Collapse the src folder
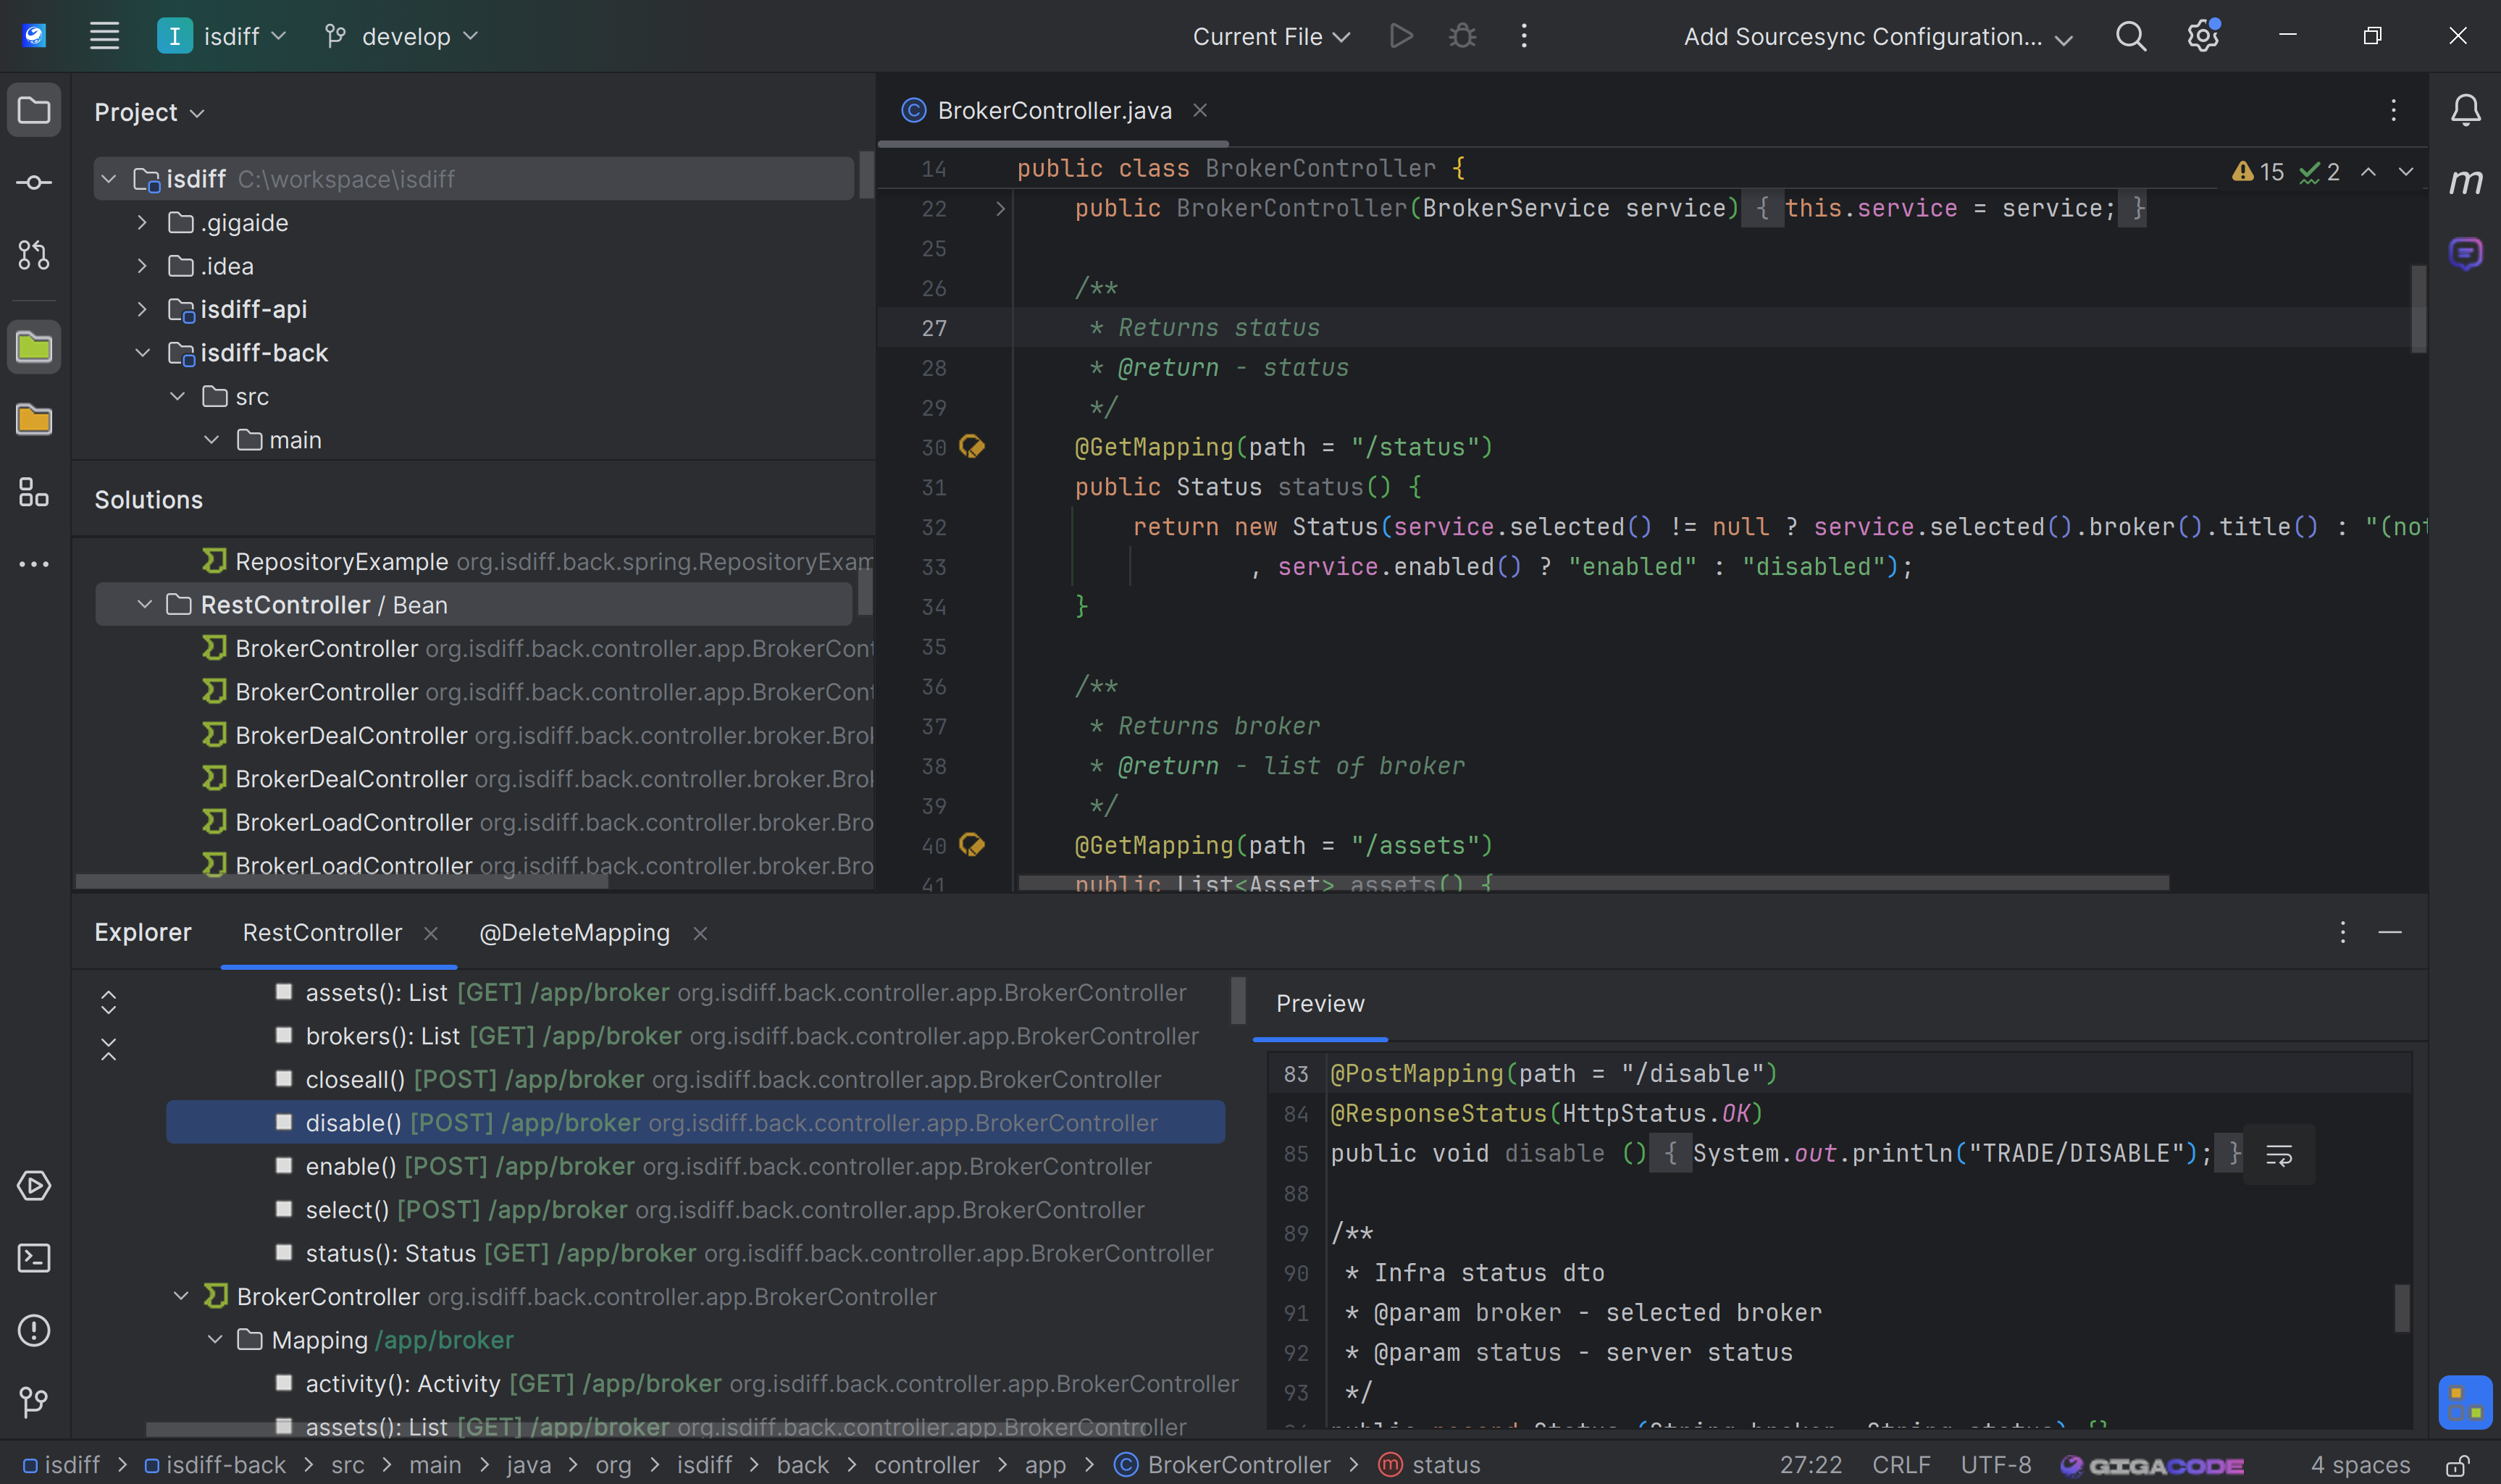Image resolution: width=2501 pixels, height=1484 pixels. [177, 397]
